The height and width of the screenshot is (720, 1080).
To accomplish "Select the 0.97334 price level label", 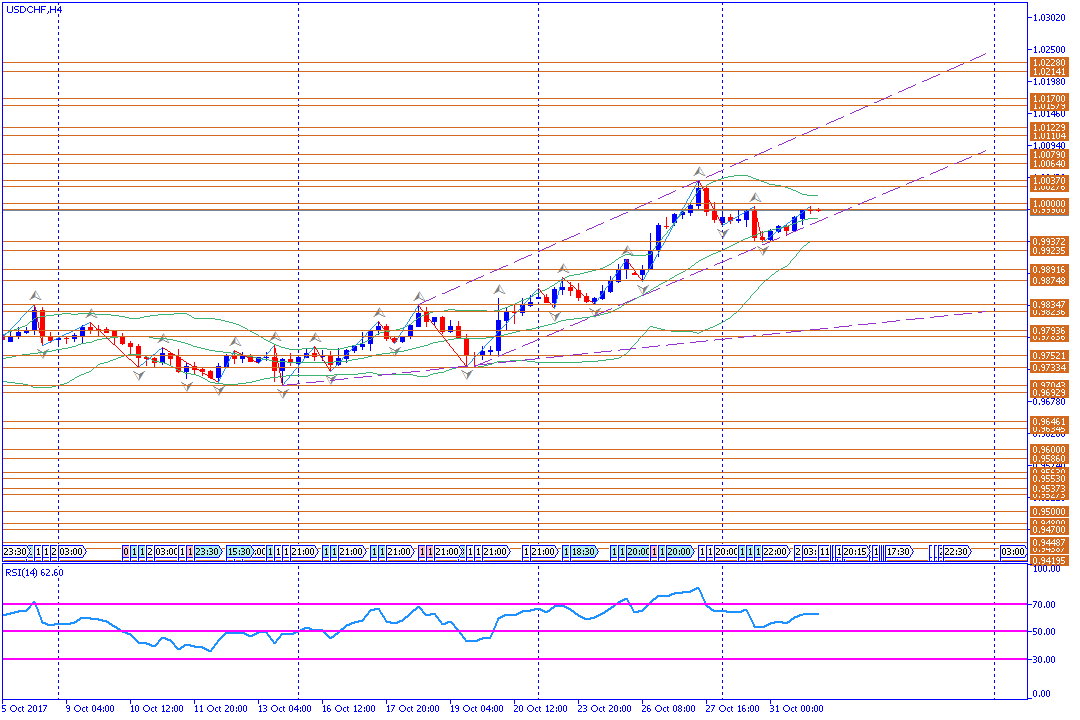I will coord(1048,368).
